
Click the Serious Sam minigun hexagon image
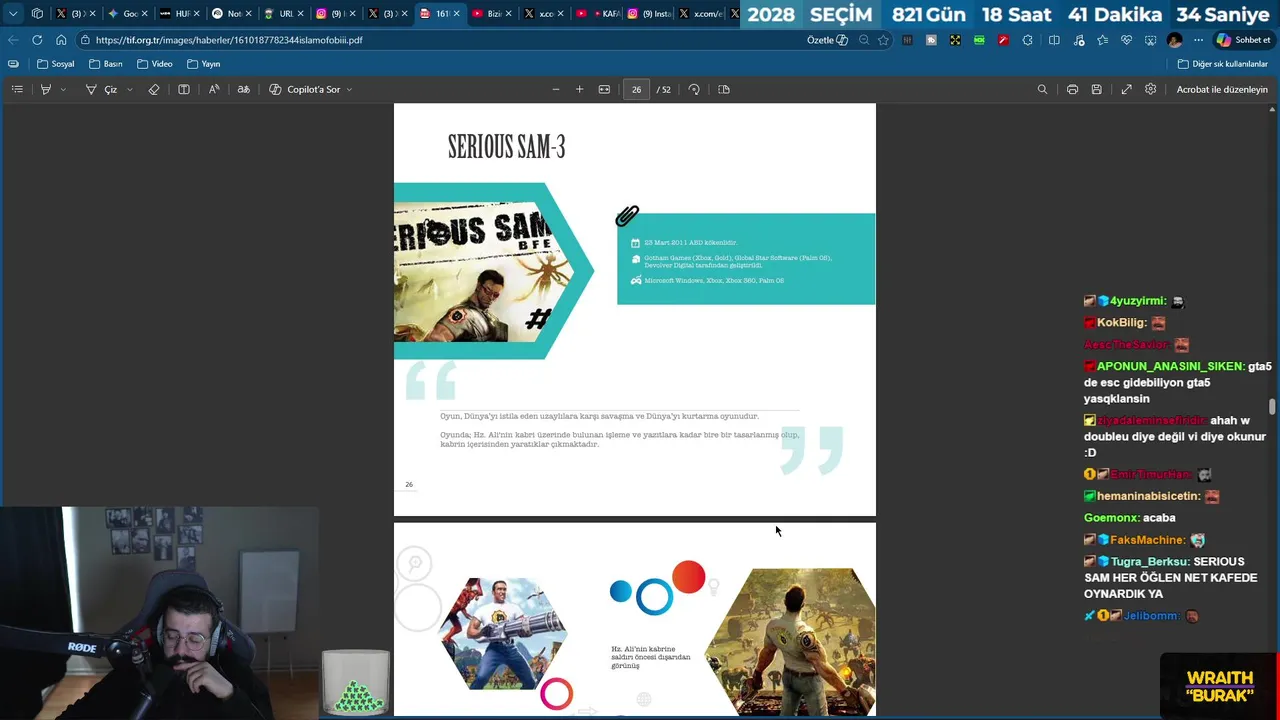click(503, 633)
